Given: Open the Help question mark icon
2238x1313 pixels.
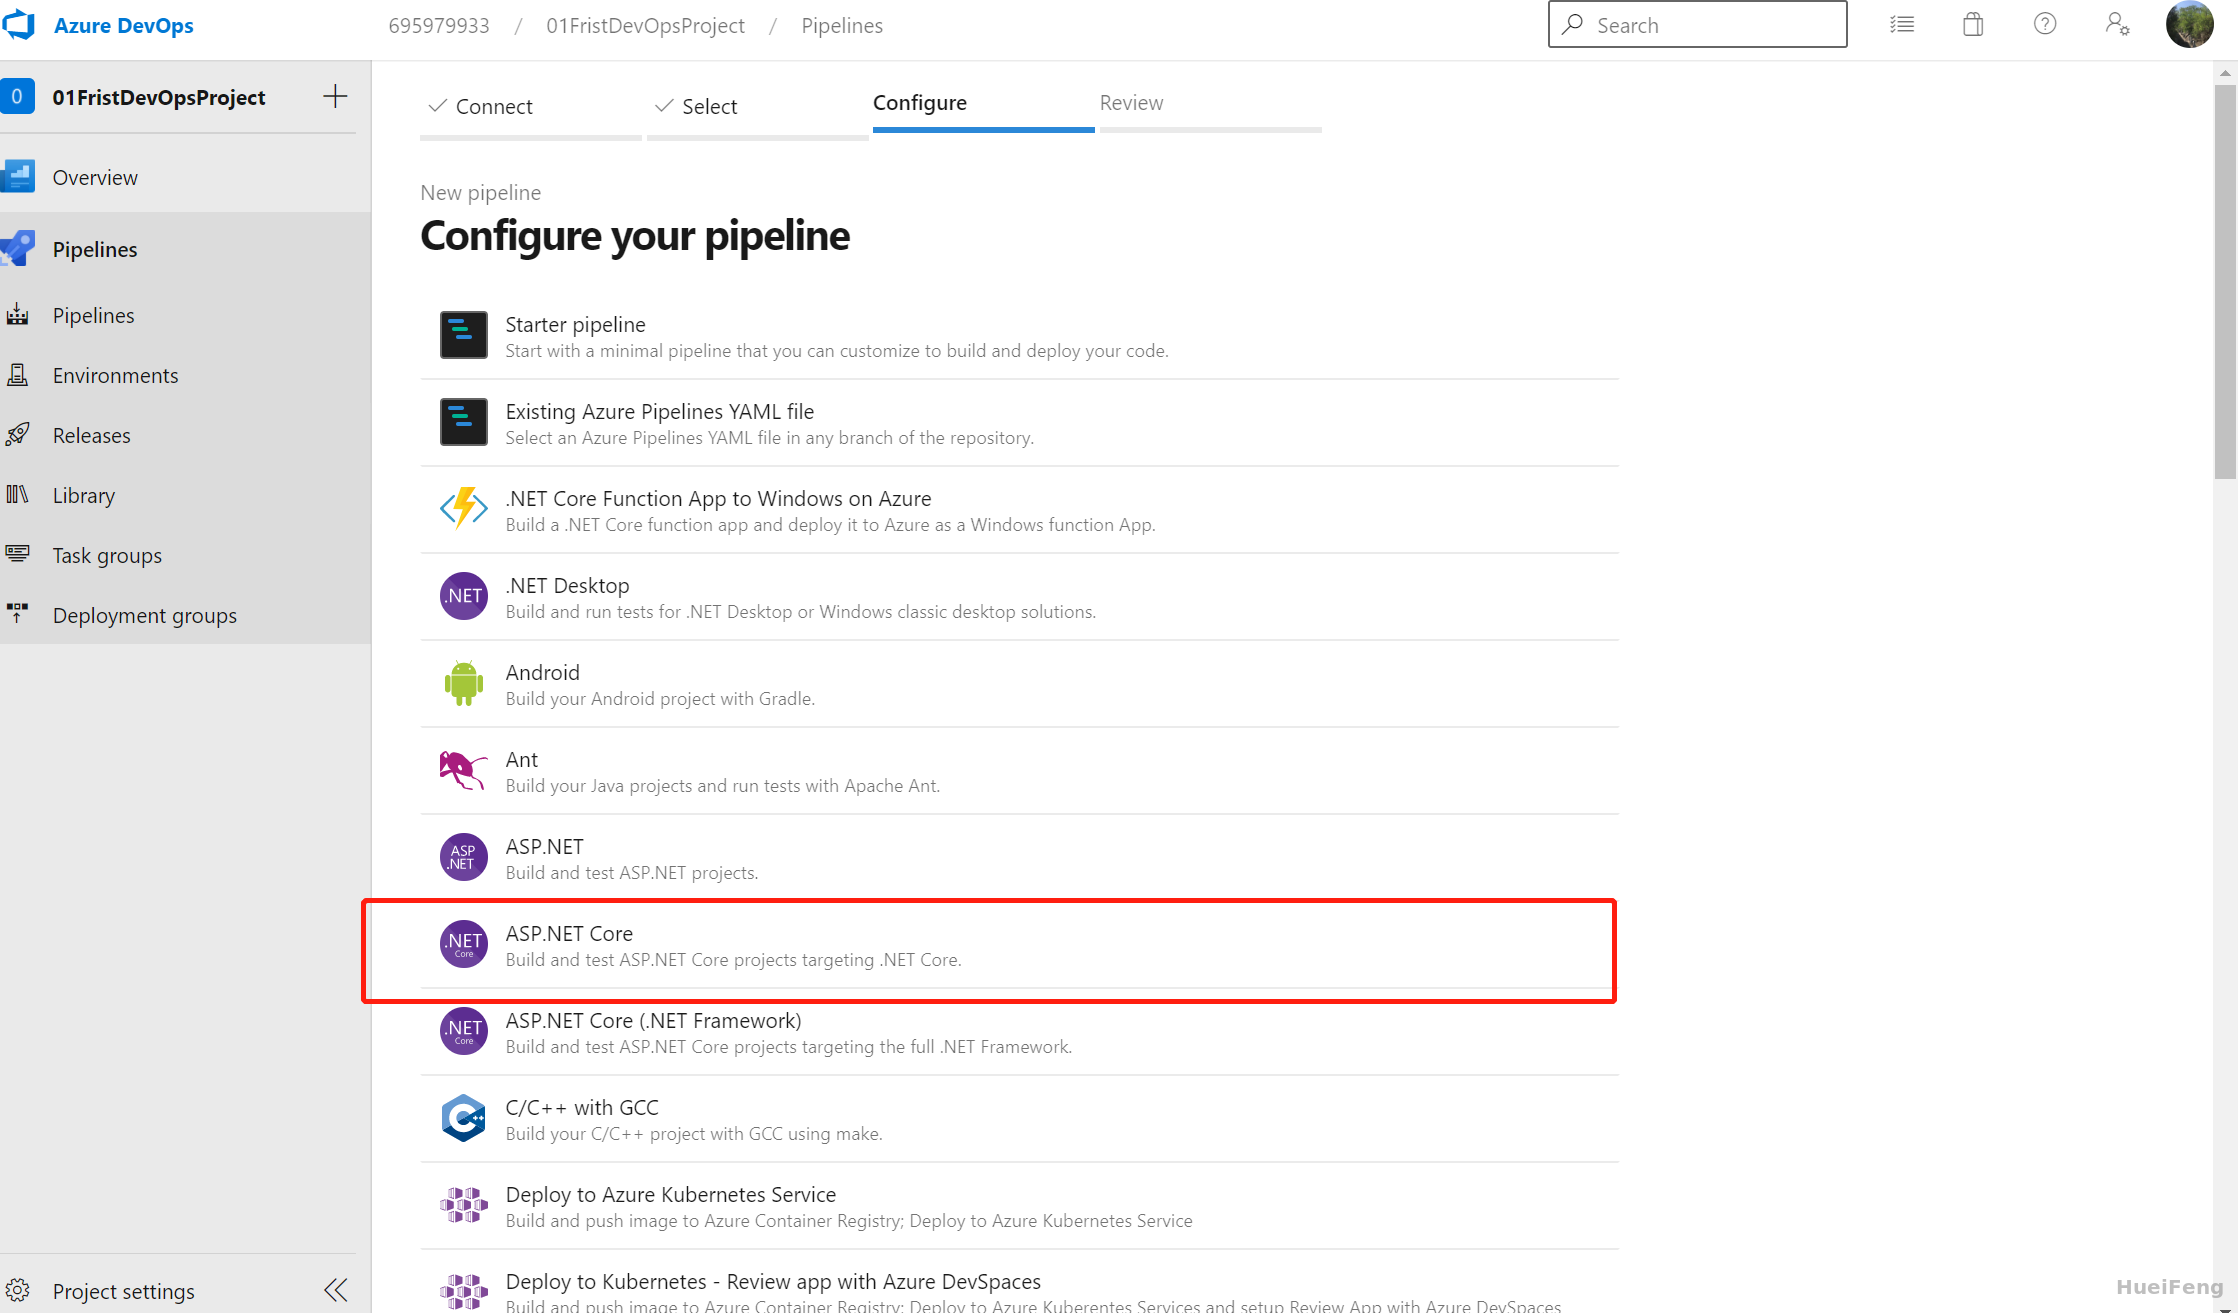Looking at the screenshot, I should [x=2045, y=25].
